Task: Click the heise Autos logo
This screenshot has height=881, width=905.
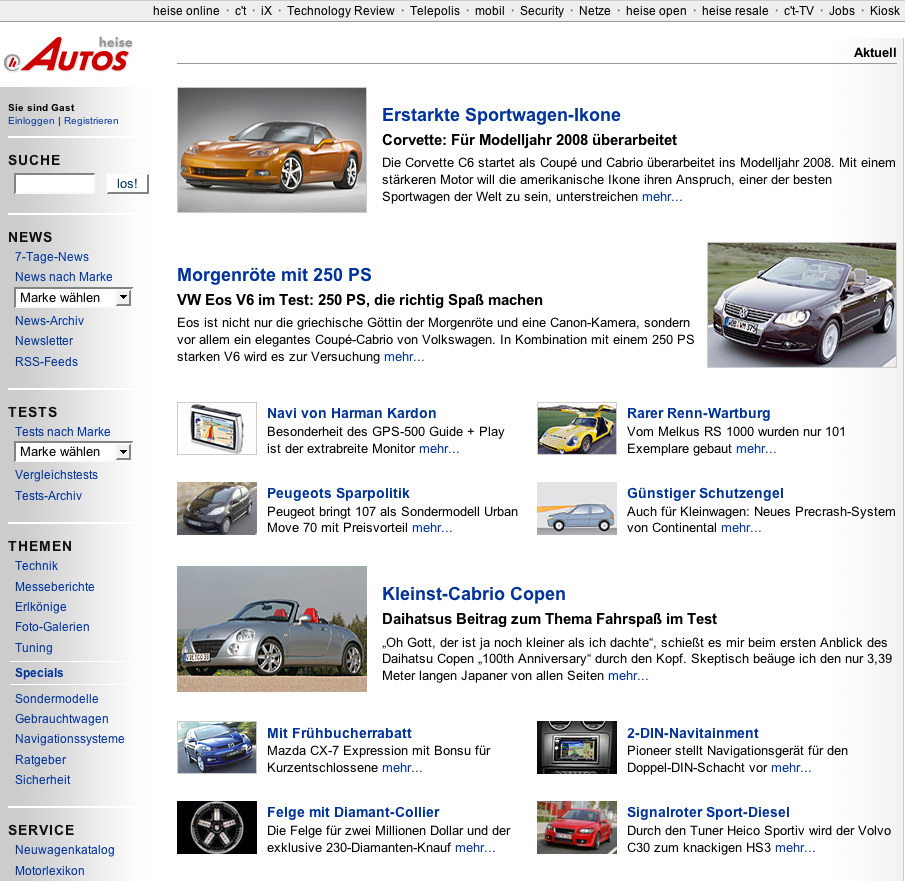Action: pos(69,55)
